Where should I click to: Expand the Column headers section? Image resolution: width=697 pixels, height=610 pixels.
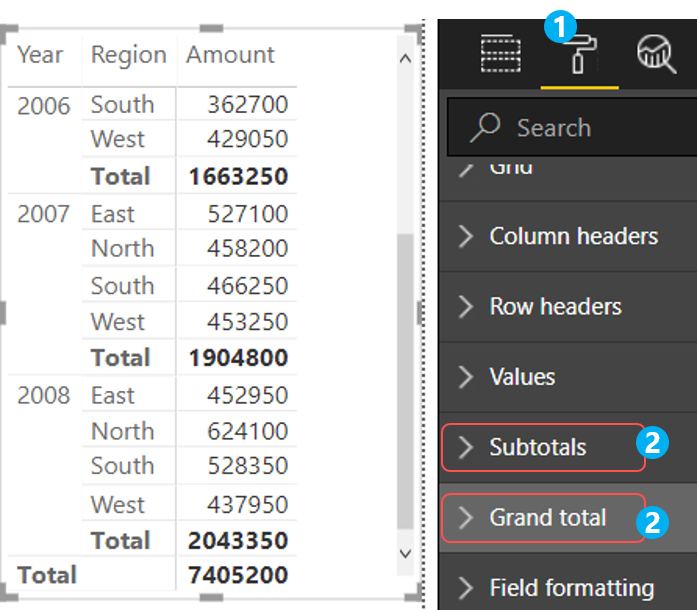568,236
